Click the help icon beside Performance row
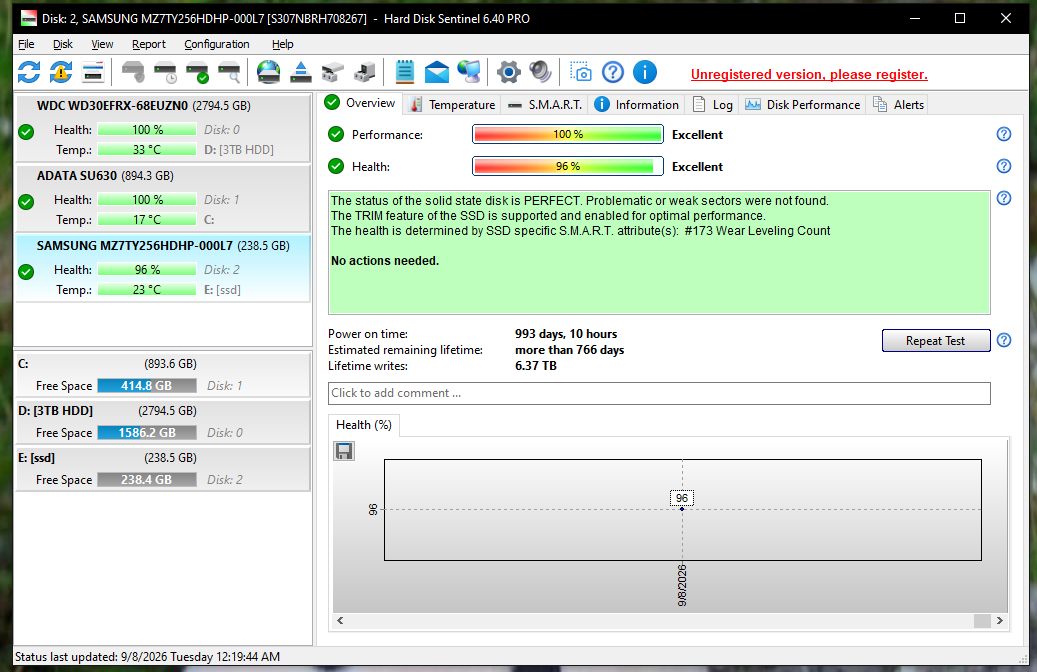The image size is (1037, 672). click(1003, 134)
